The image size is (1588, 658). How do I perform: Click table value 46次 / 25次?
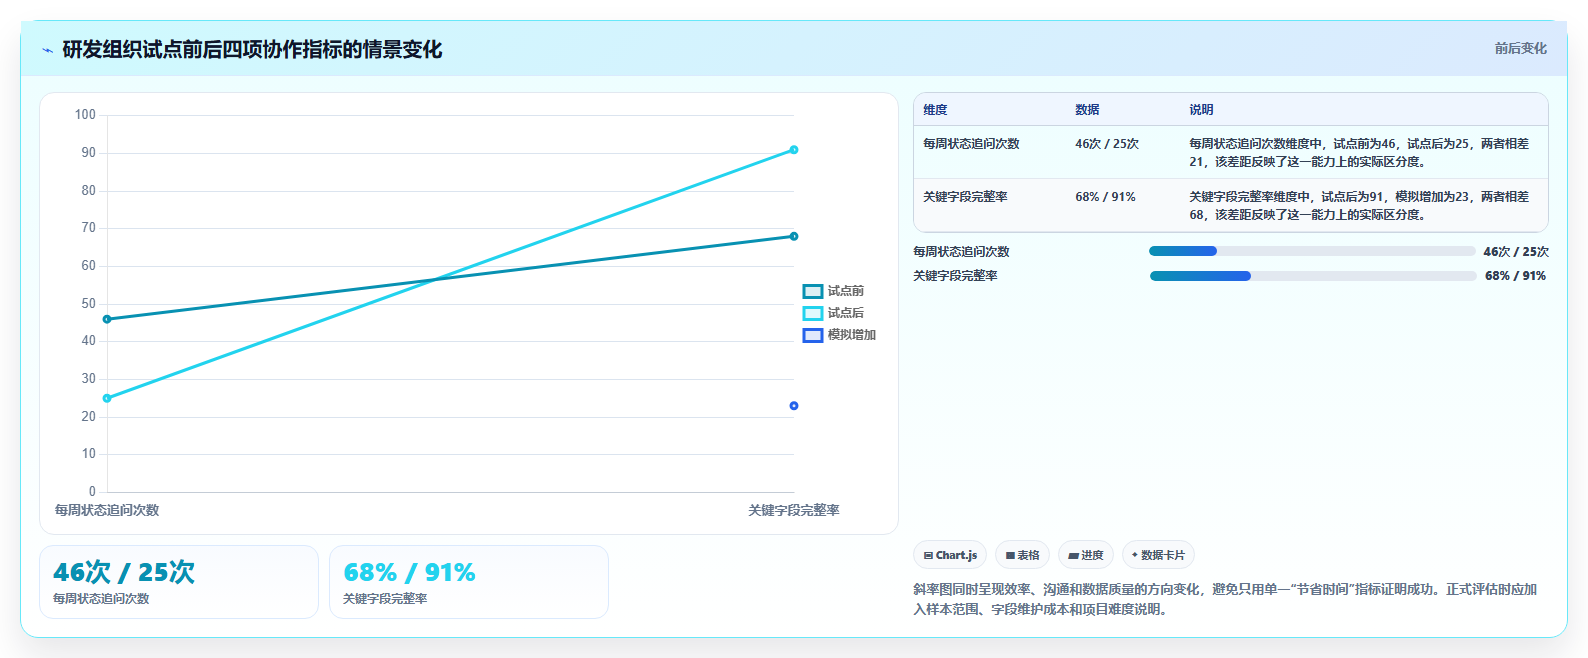[1107, 144]
